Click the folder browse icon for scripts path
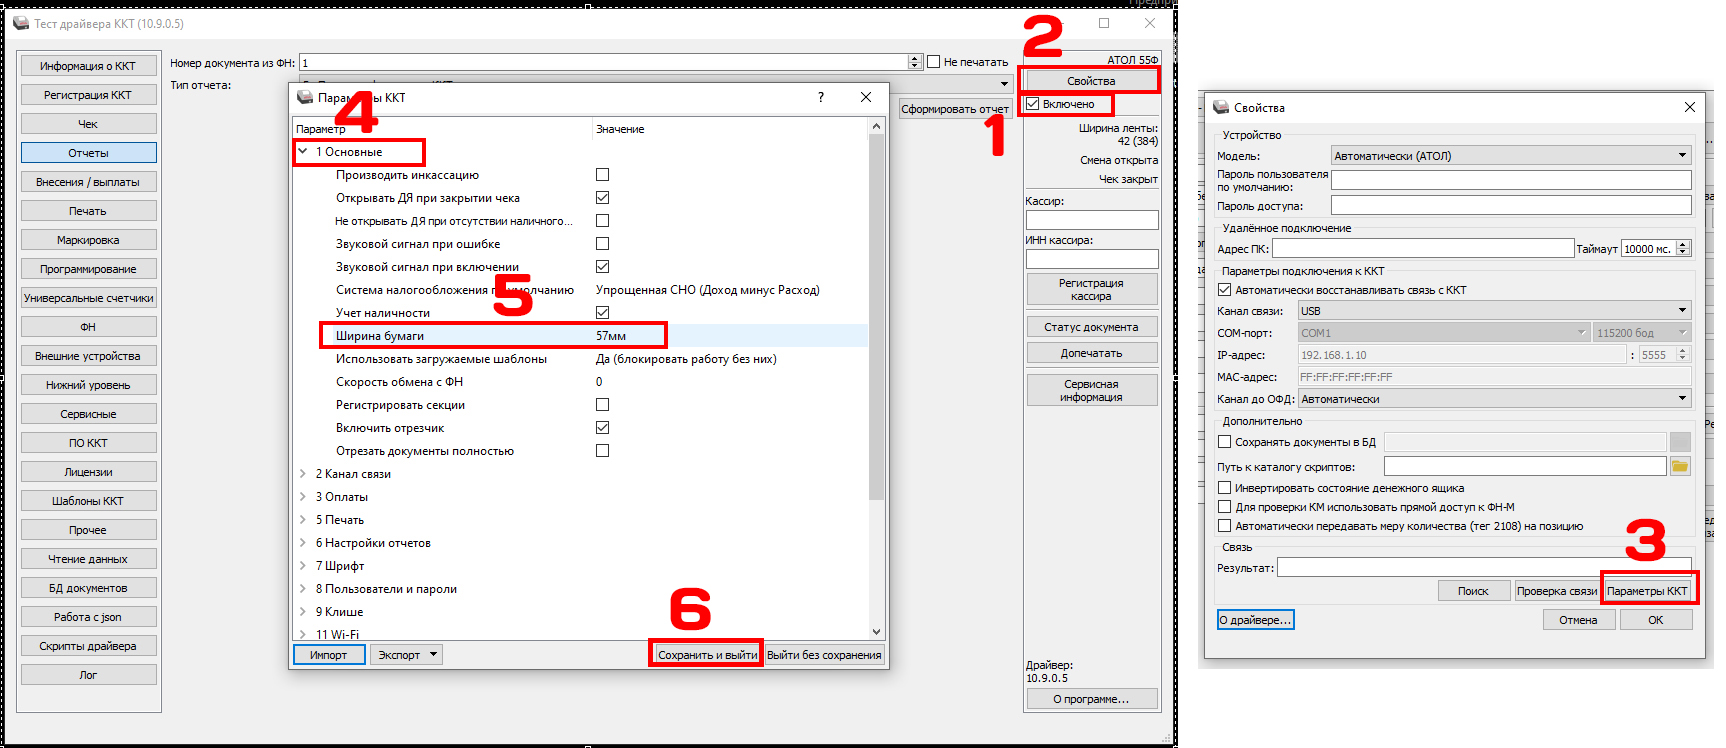Screen dimensions: 1726x748 [1679, 467]
